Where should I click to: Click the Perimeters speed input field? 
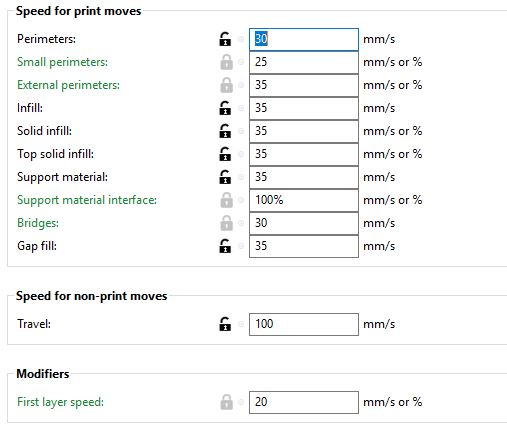(x=304, y=39)
